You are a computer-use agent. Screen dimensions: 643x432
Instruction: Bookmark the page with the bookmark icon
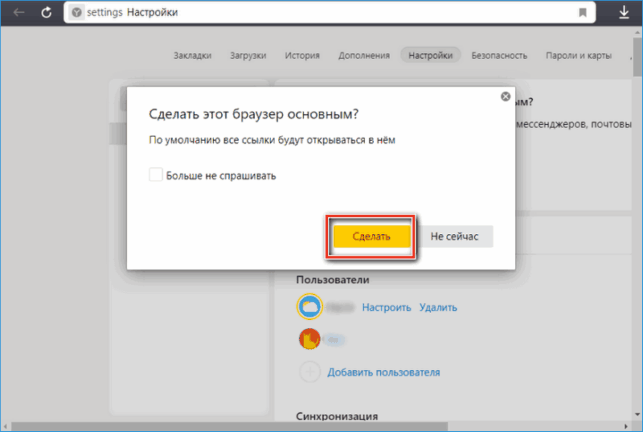tap(583, 13)
